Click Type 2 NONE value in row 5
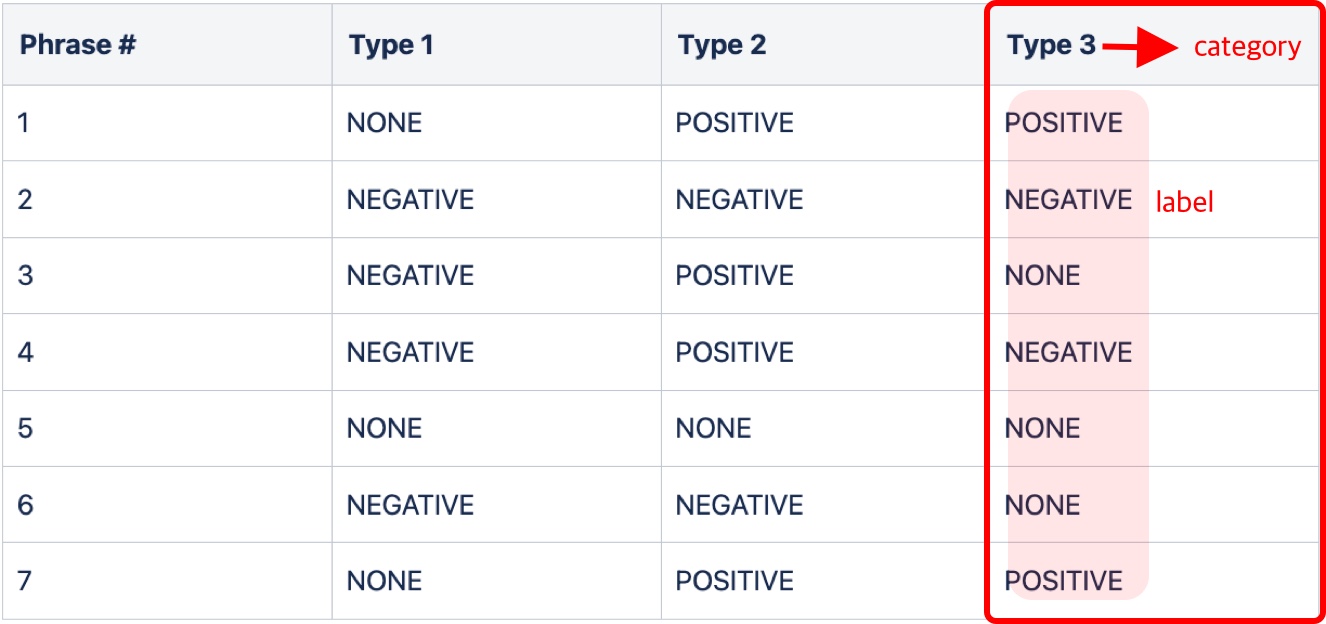 click(713, 429)
